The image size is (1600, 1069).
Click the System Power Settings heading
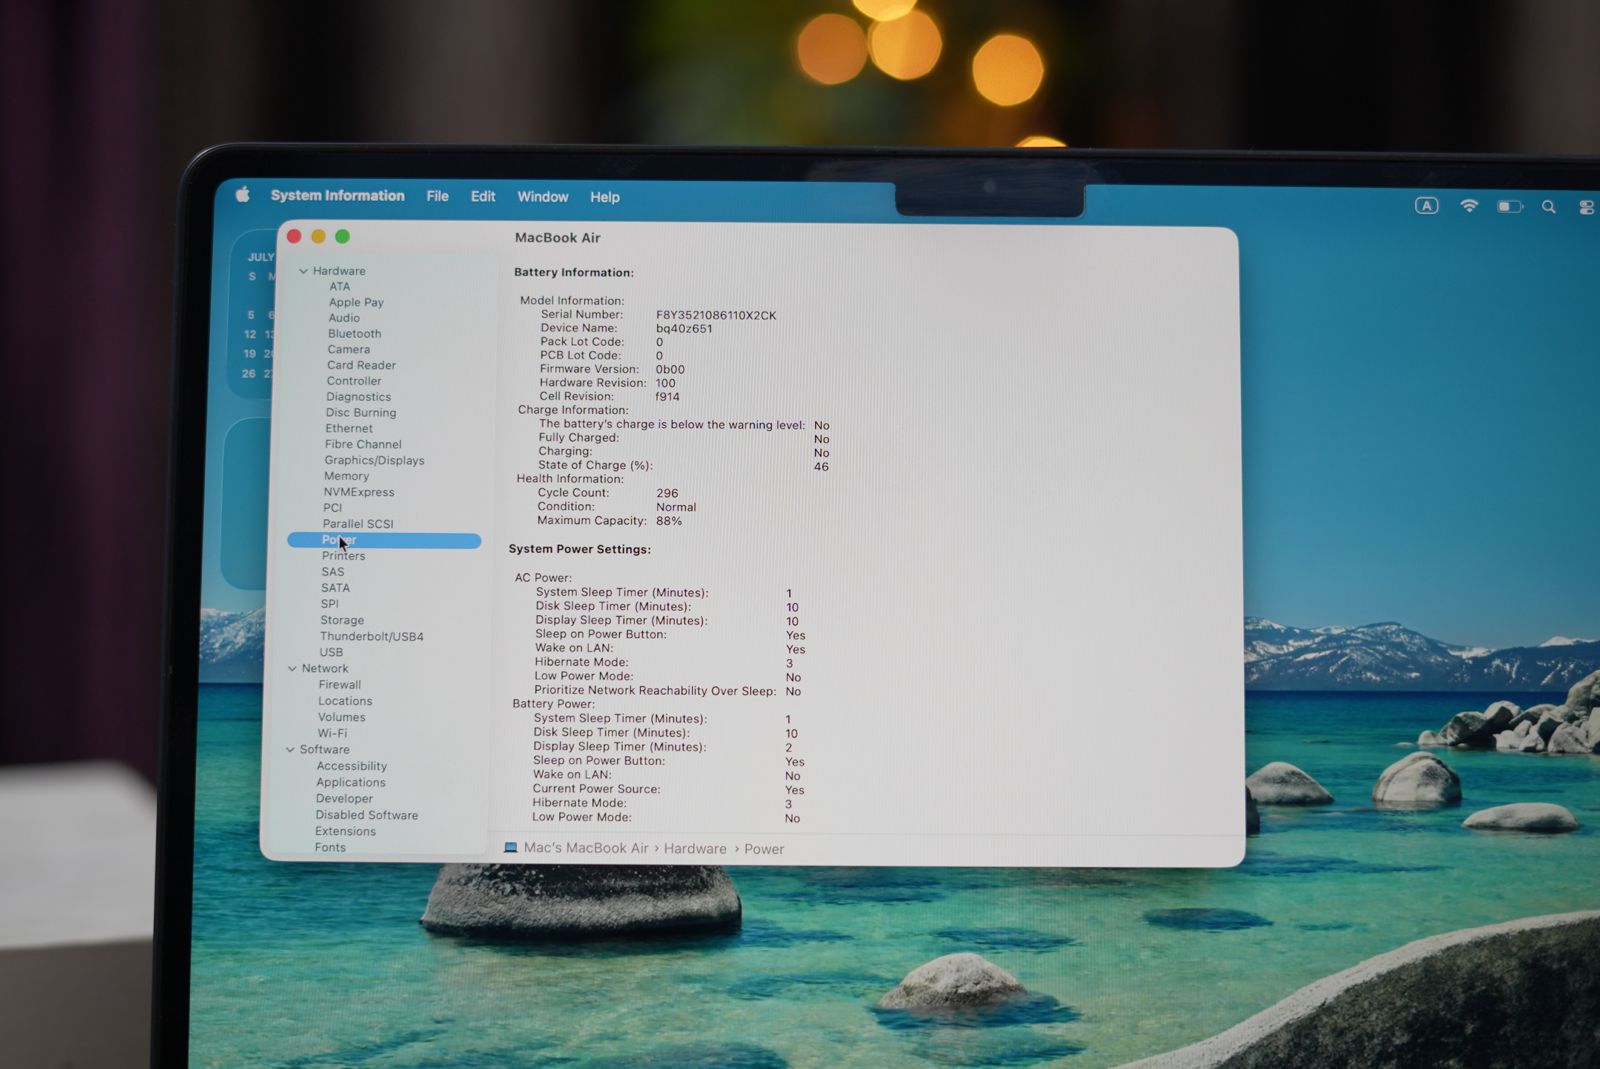[580, 549]
